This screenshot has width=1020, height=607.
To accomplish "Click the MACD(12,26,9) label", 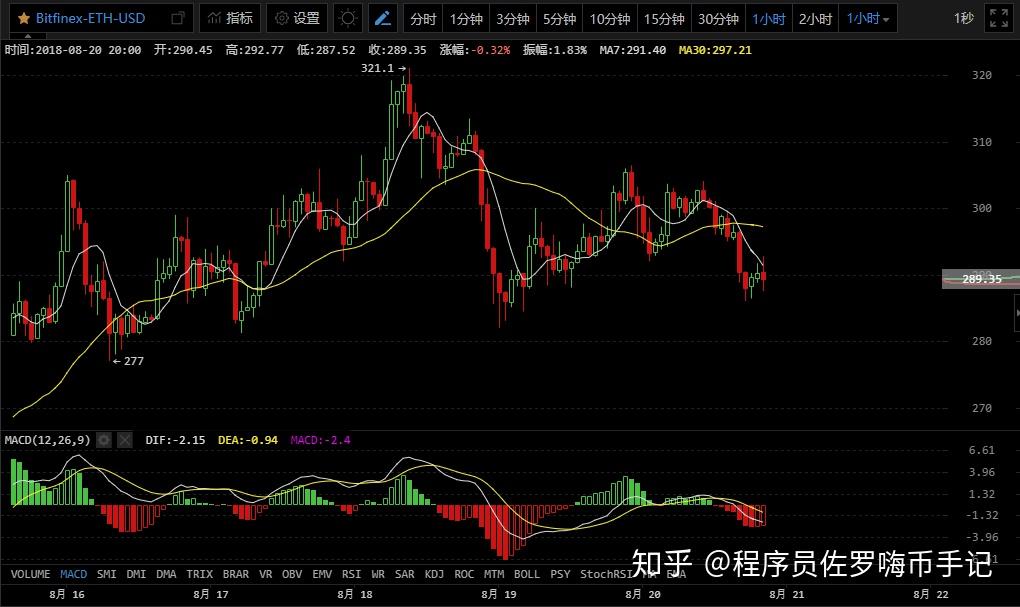I will (x=47, y=440).
